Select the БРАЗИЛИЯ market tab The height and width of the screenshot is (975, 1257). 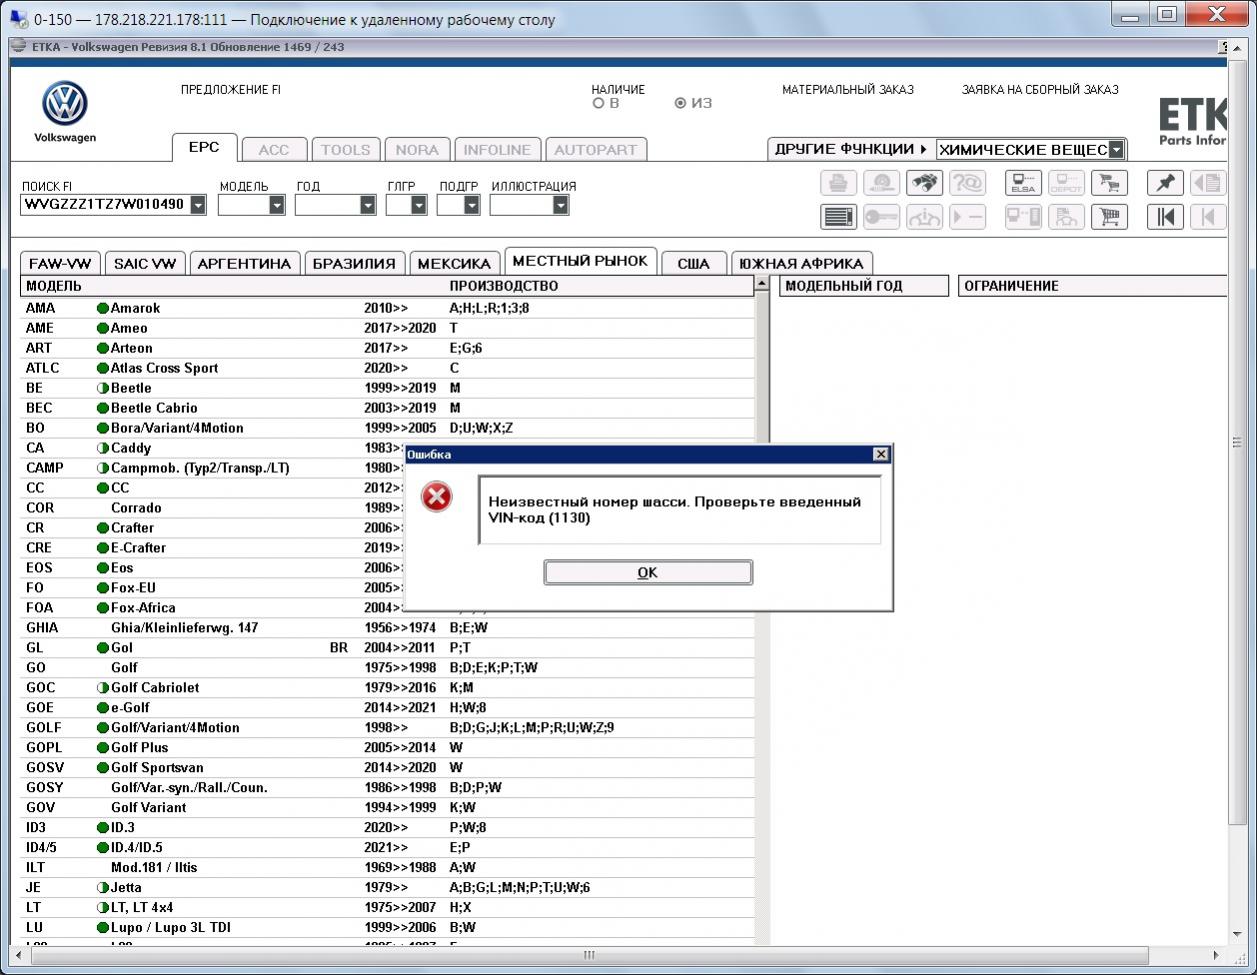pos(354,264)
